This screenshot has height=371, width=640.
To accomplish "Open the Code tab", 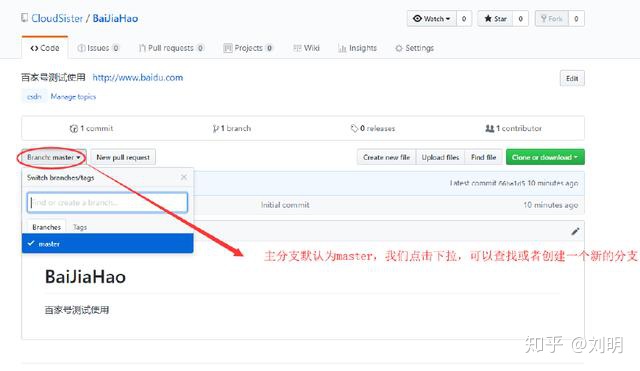I will (44, 48).
